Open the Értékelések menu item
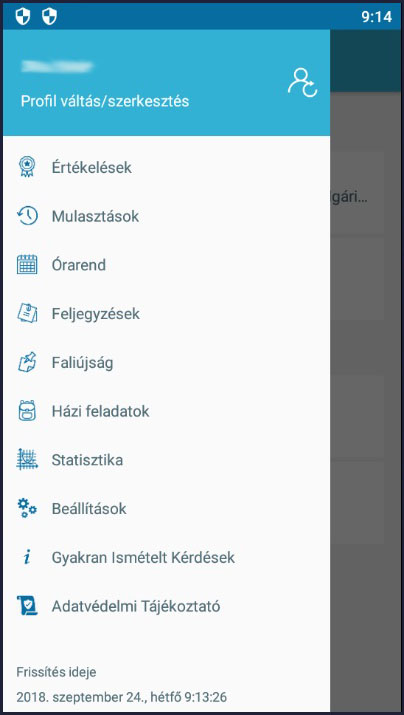404x715 pixels. 166,167
